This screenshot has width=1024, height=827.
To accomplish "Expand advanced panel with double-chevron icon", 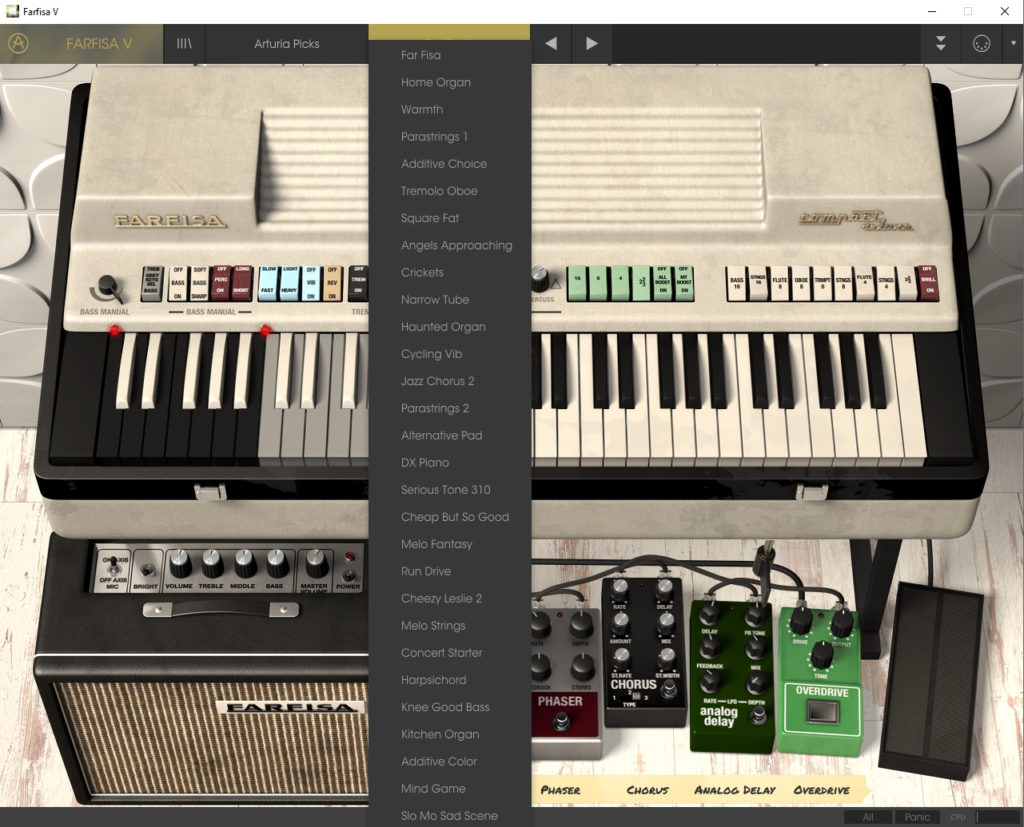I will 940,44.
